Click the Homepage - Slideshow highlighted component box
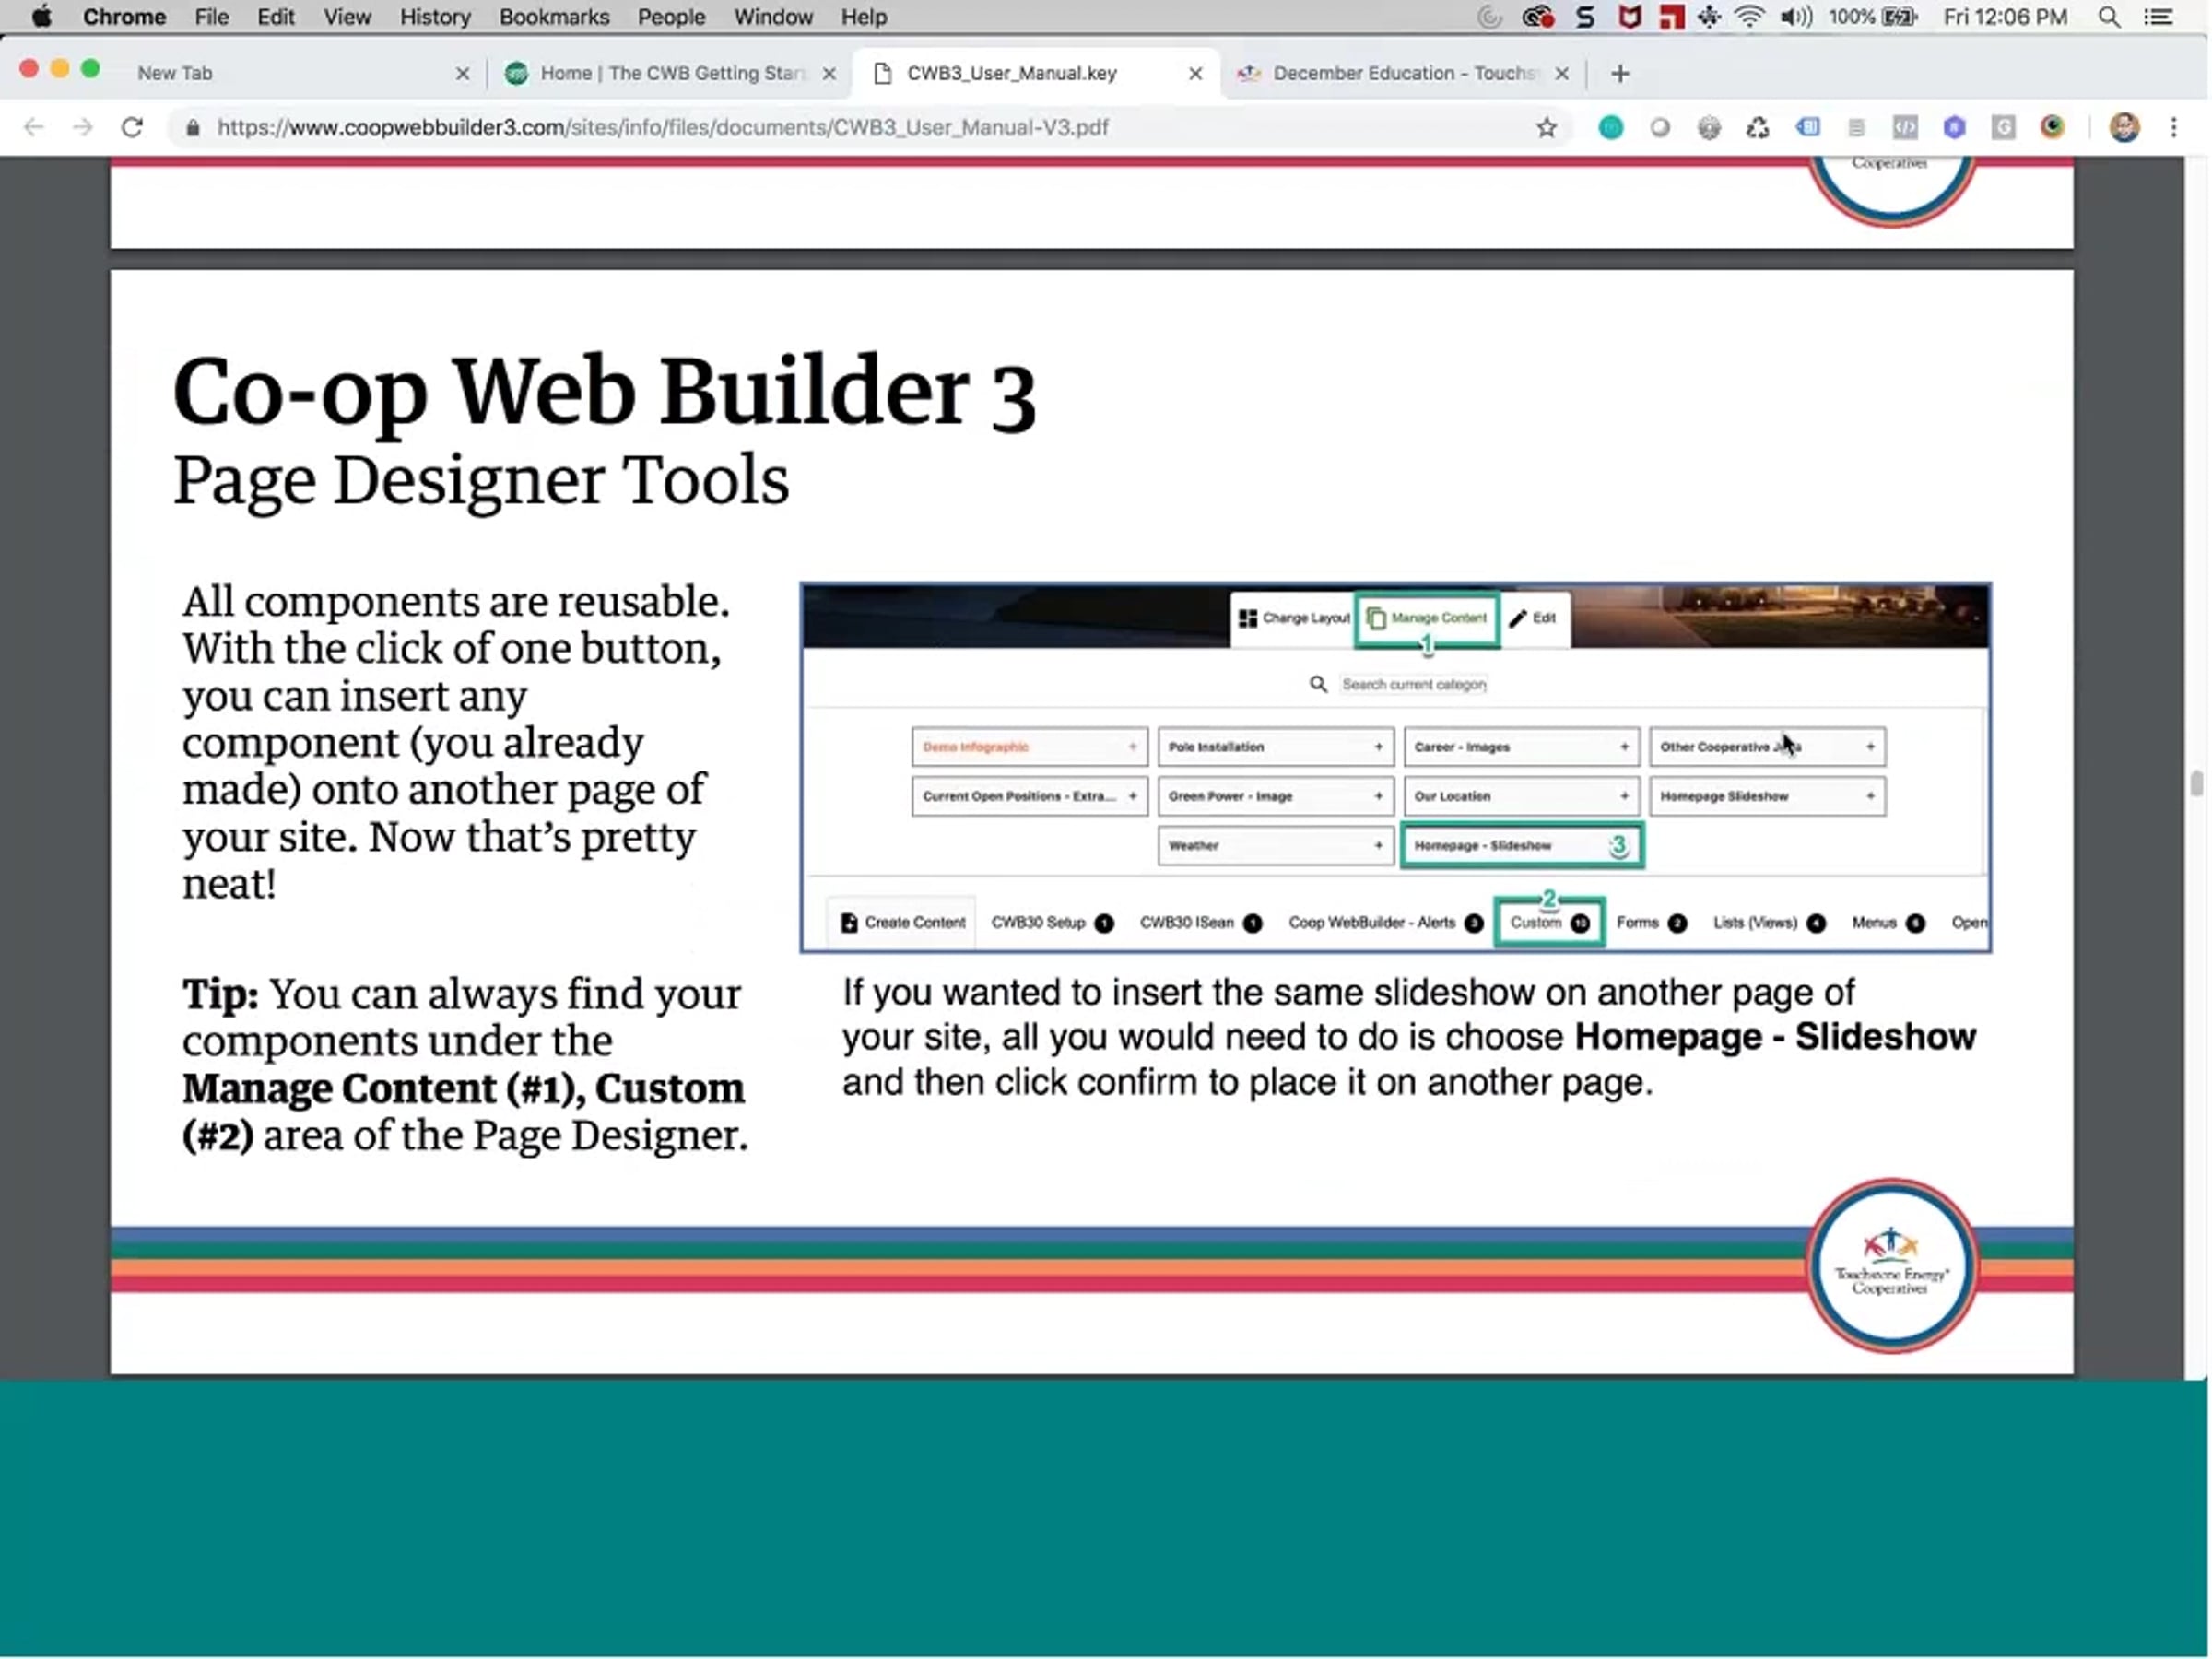The width and height of the screenshot is (2212, 1659). tap(1521, 846)
